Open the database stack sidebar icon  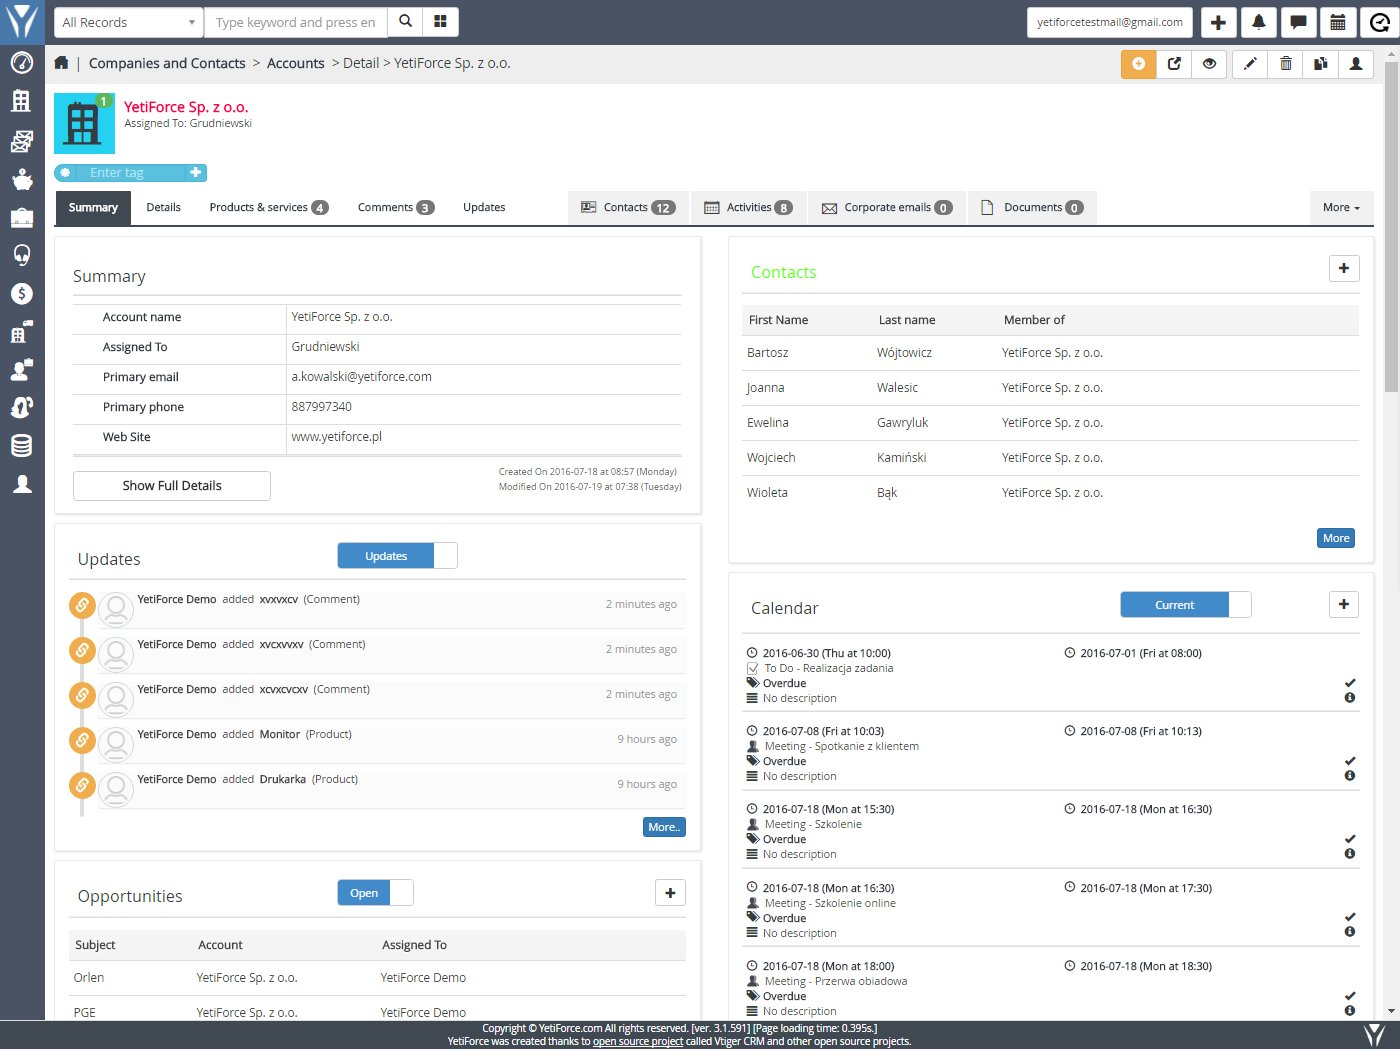click(22, 446)
